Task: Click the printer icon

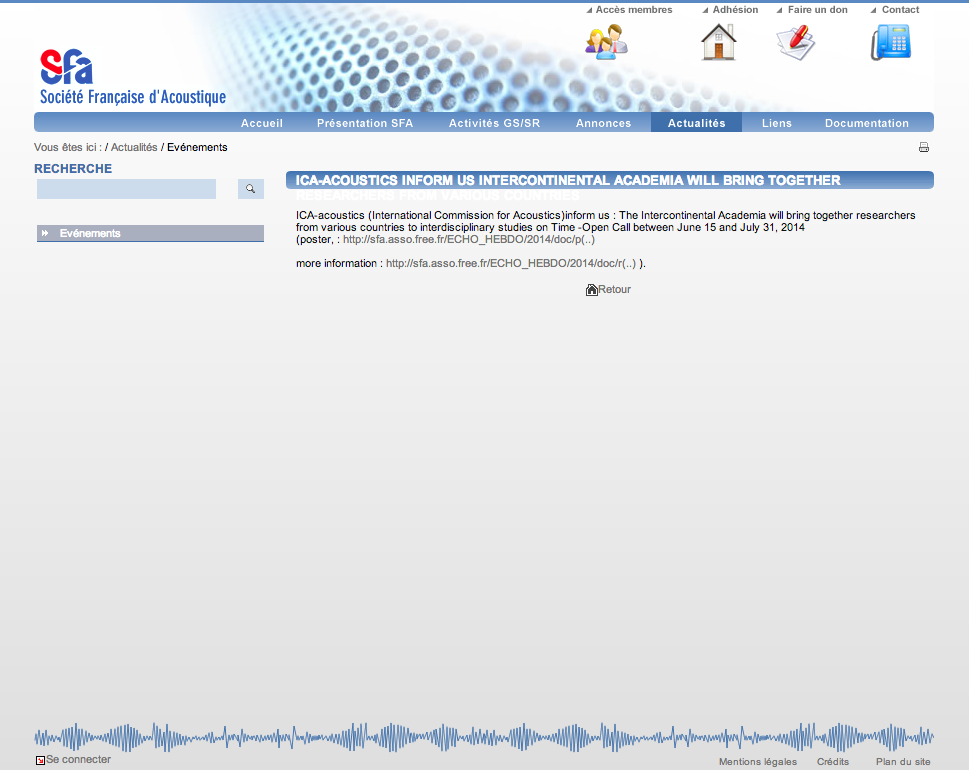Action: coord(924,148)
